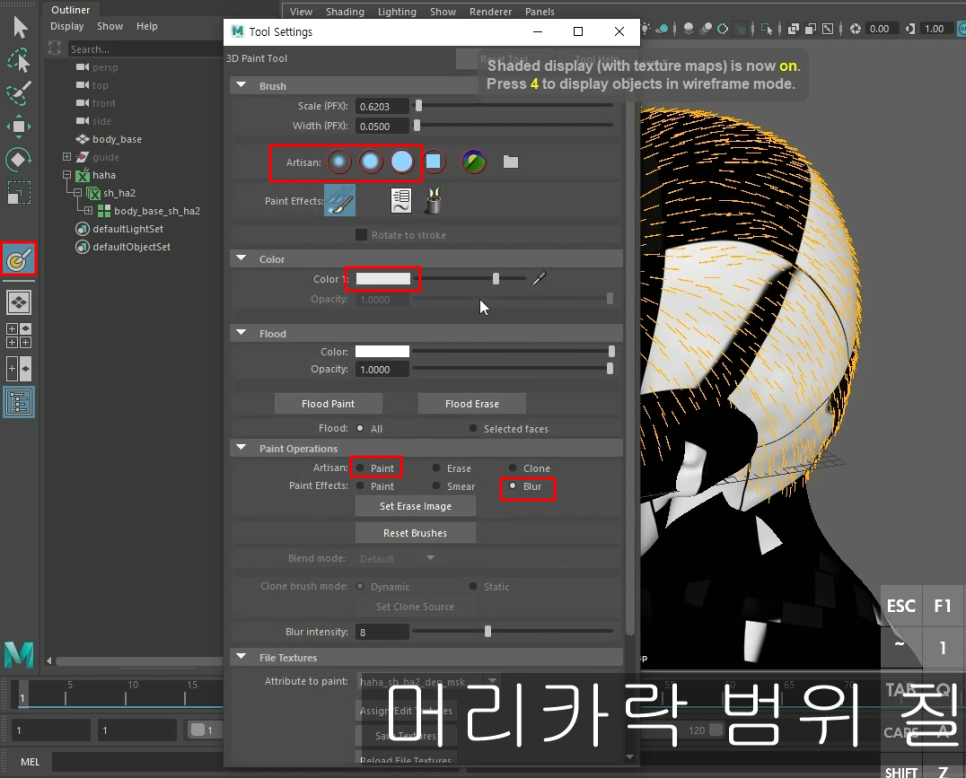Viewport: 966px width, 778px height.
Task: Select Paint Effects Blur operation
Action: coord(513,485)
